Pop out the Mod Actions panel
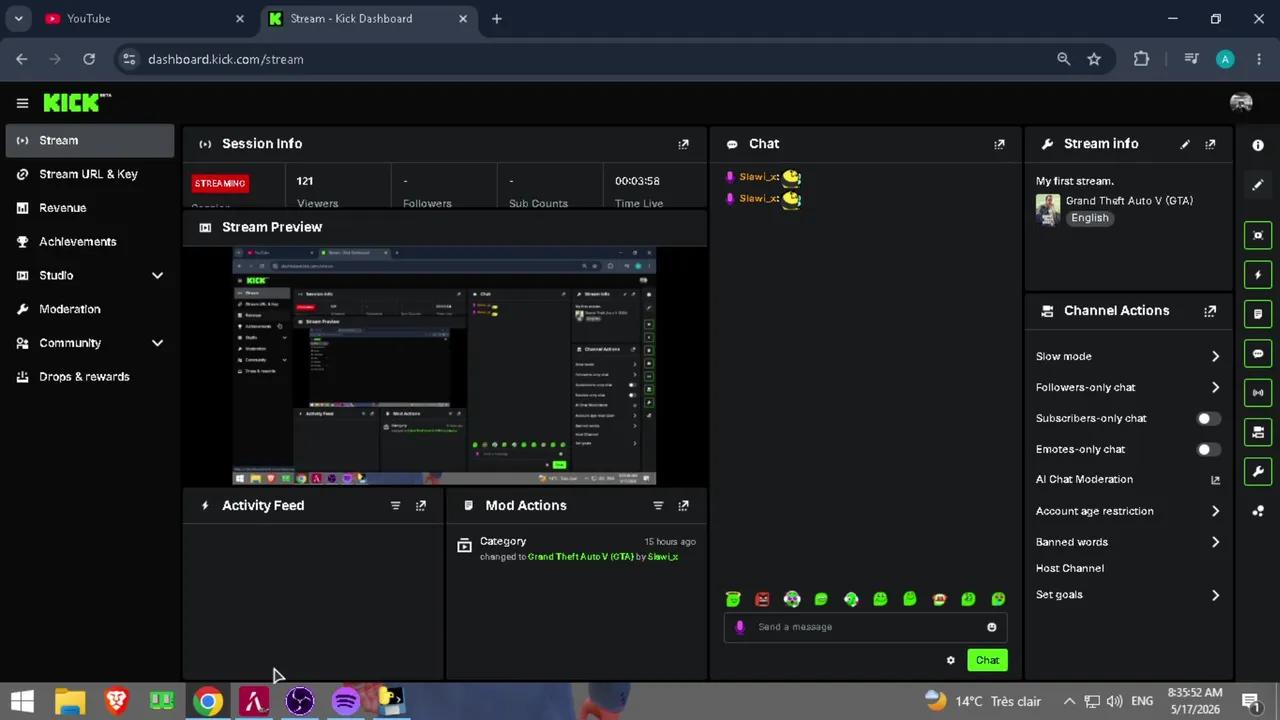Screen dimensions: 1280x720 pyautogui.click(x=683, y=506)
